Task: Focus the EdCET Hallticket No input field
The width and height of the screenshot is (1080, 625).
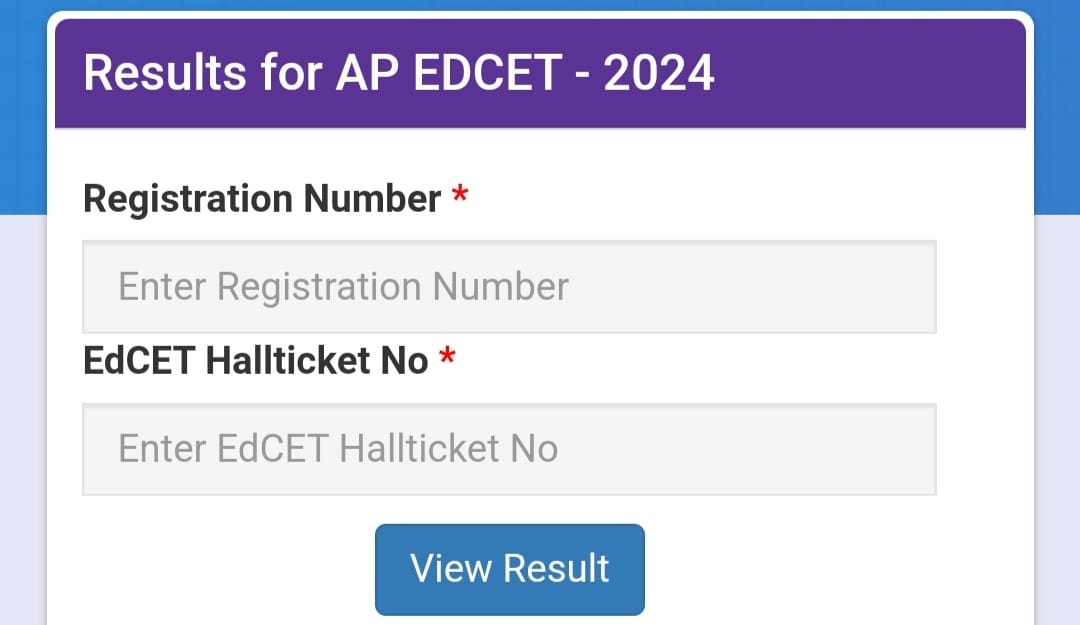Action: click(509, 449)
